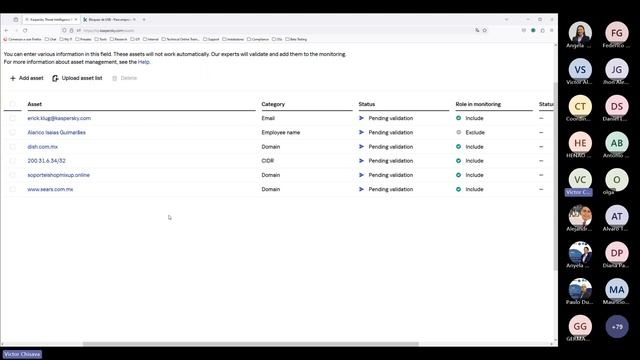Open the soporteishopmixup.online asset link

tap(58, 175)
